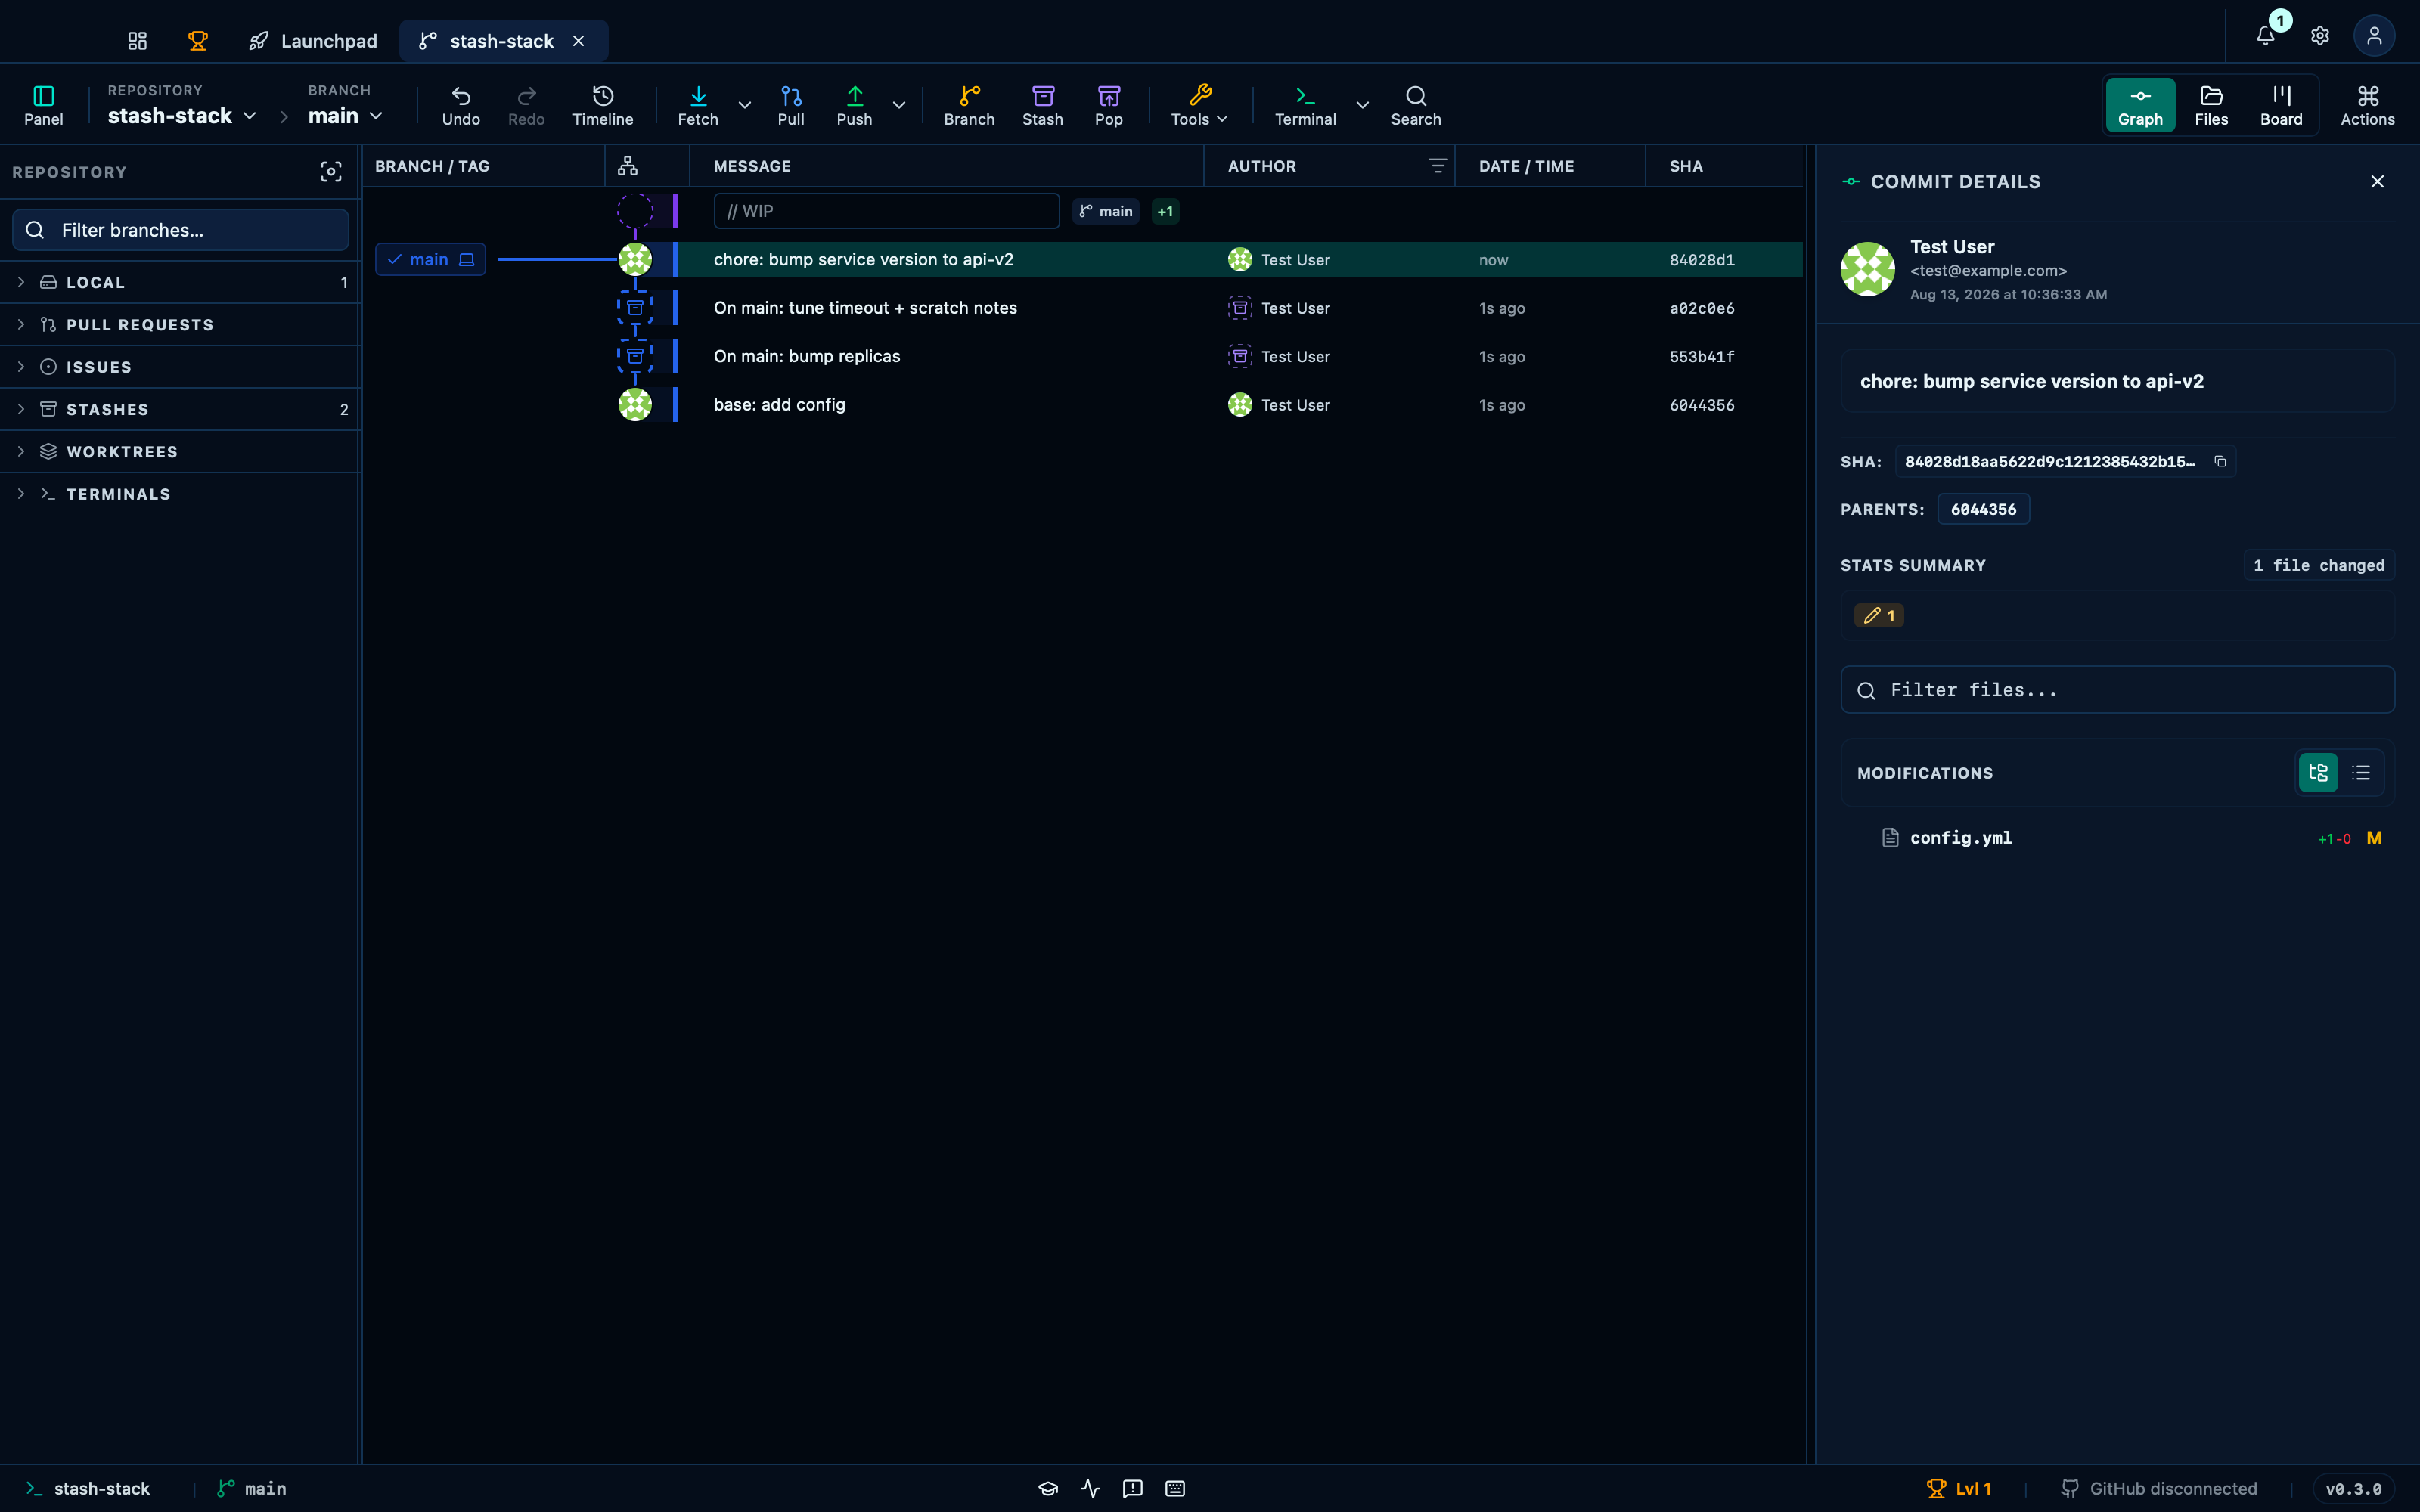Image resolution: width=2420 pixels, height=1512 pixels.
Task: Click GitHub disconnected status
Action: 2158,1488
